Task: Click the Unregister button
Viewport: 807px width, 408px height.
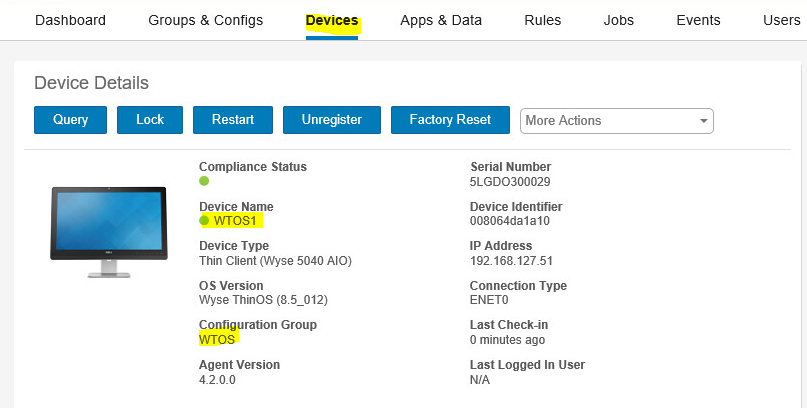Action: point(331,120)
